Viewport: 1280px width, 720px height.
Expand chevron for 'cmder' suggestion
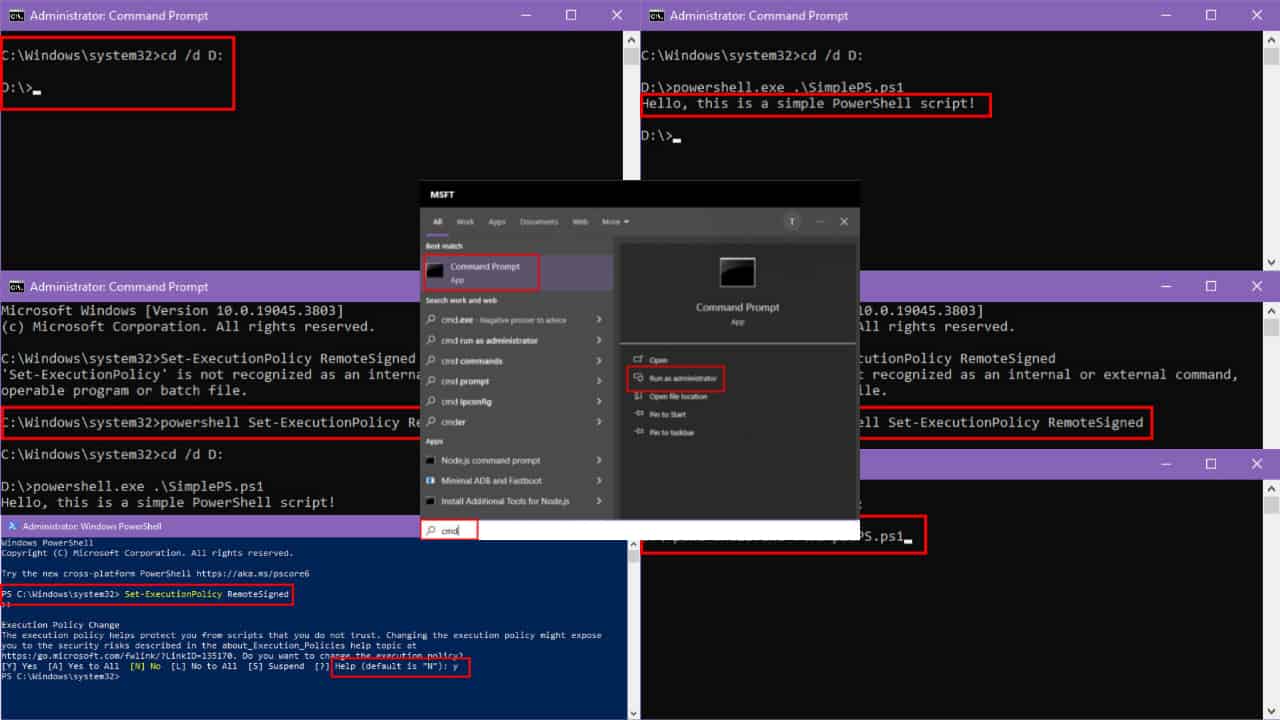[599, 422]
